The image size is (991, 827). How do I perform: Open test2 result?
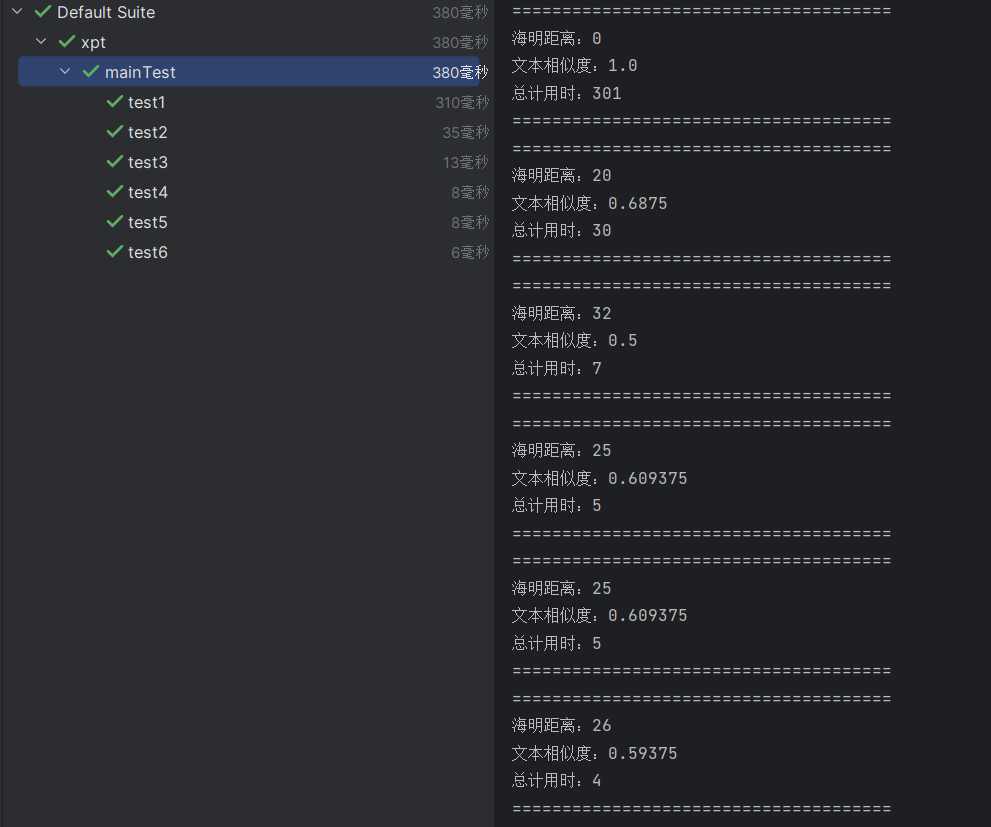147,132
